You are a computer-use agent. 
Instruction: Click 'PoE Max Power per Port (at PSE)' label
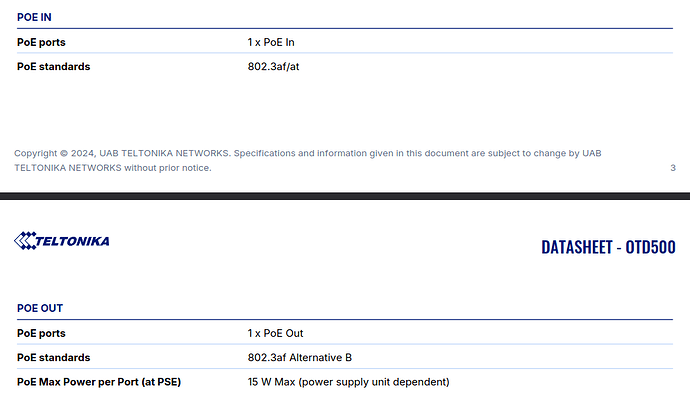pyautogui.click(x=99, y=382)
